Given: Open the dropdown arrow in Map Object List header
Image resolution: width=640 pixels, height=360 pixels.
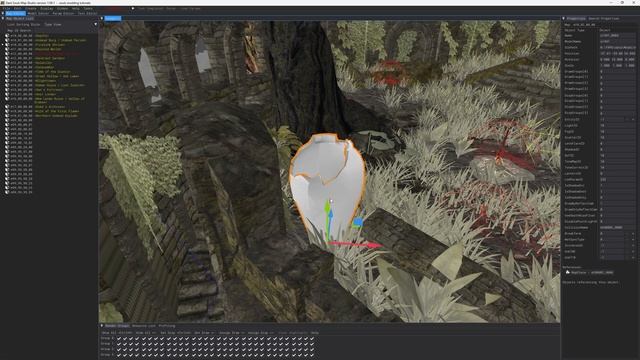Looking at the screenshot, I should tap(96, 24).
